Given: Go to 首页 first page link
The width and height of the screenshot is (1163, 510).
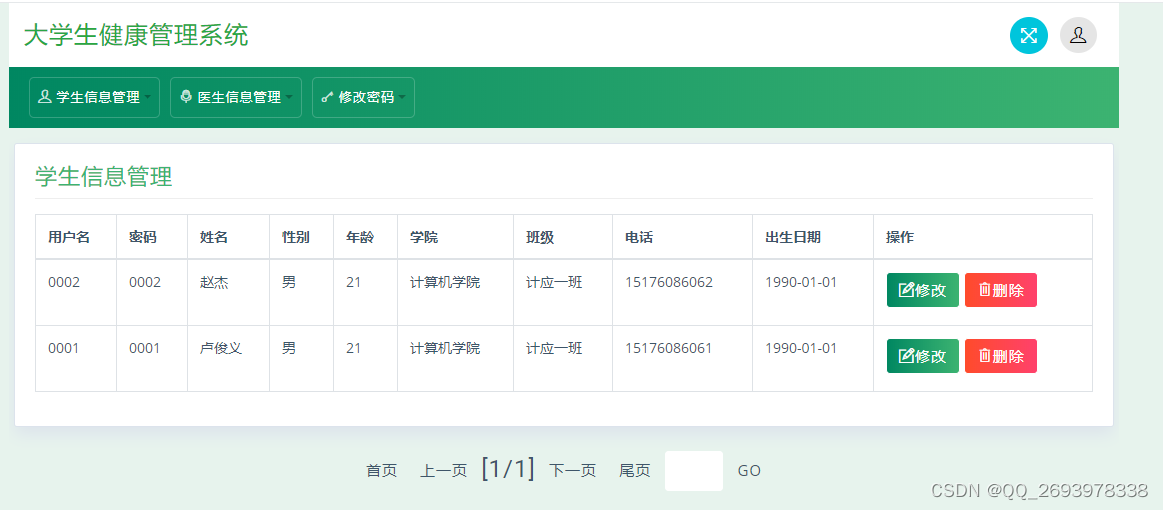Looking at the screenshot, I should tap(382, 471).
